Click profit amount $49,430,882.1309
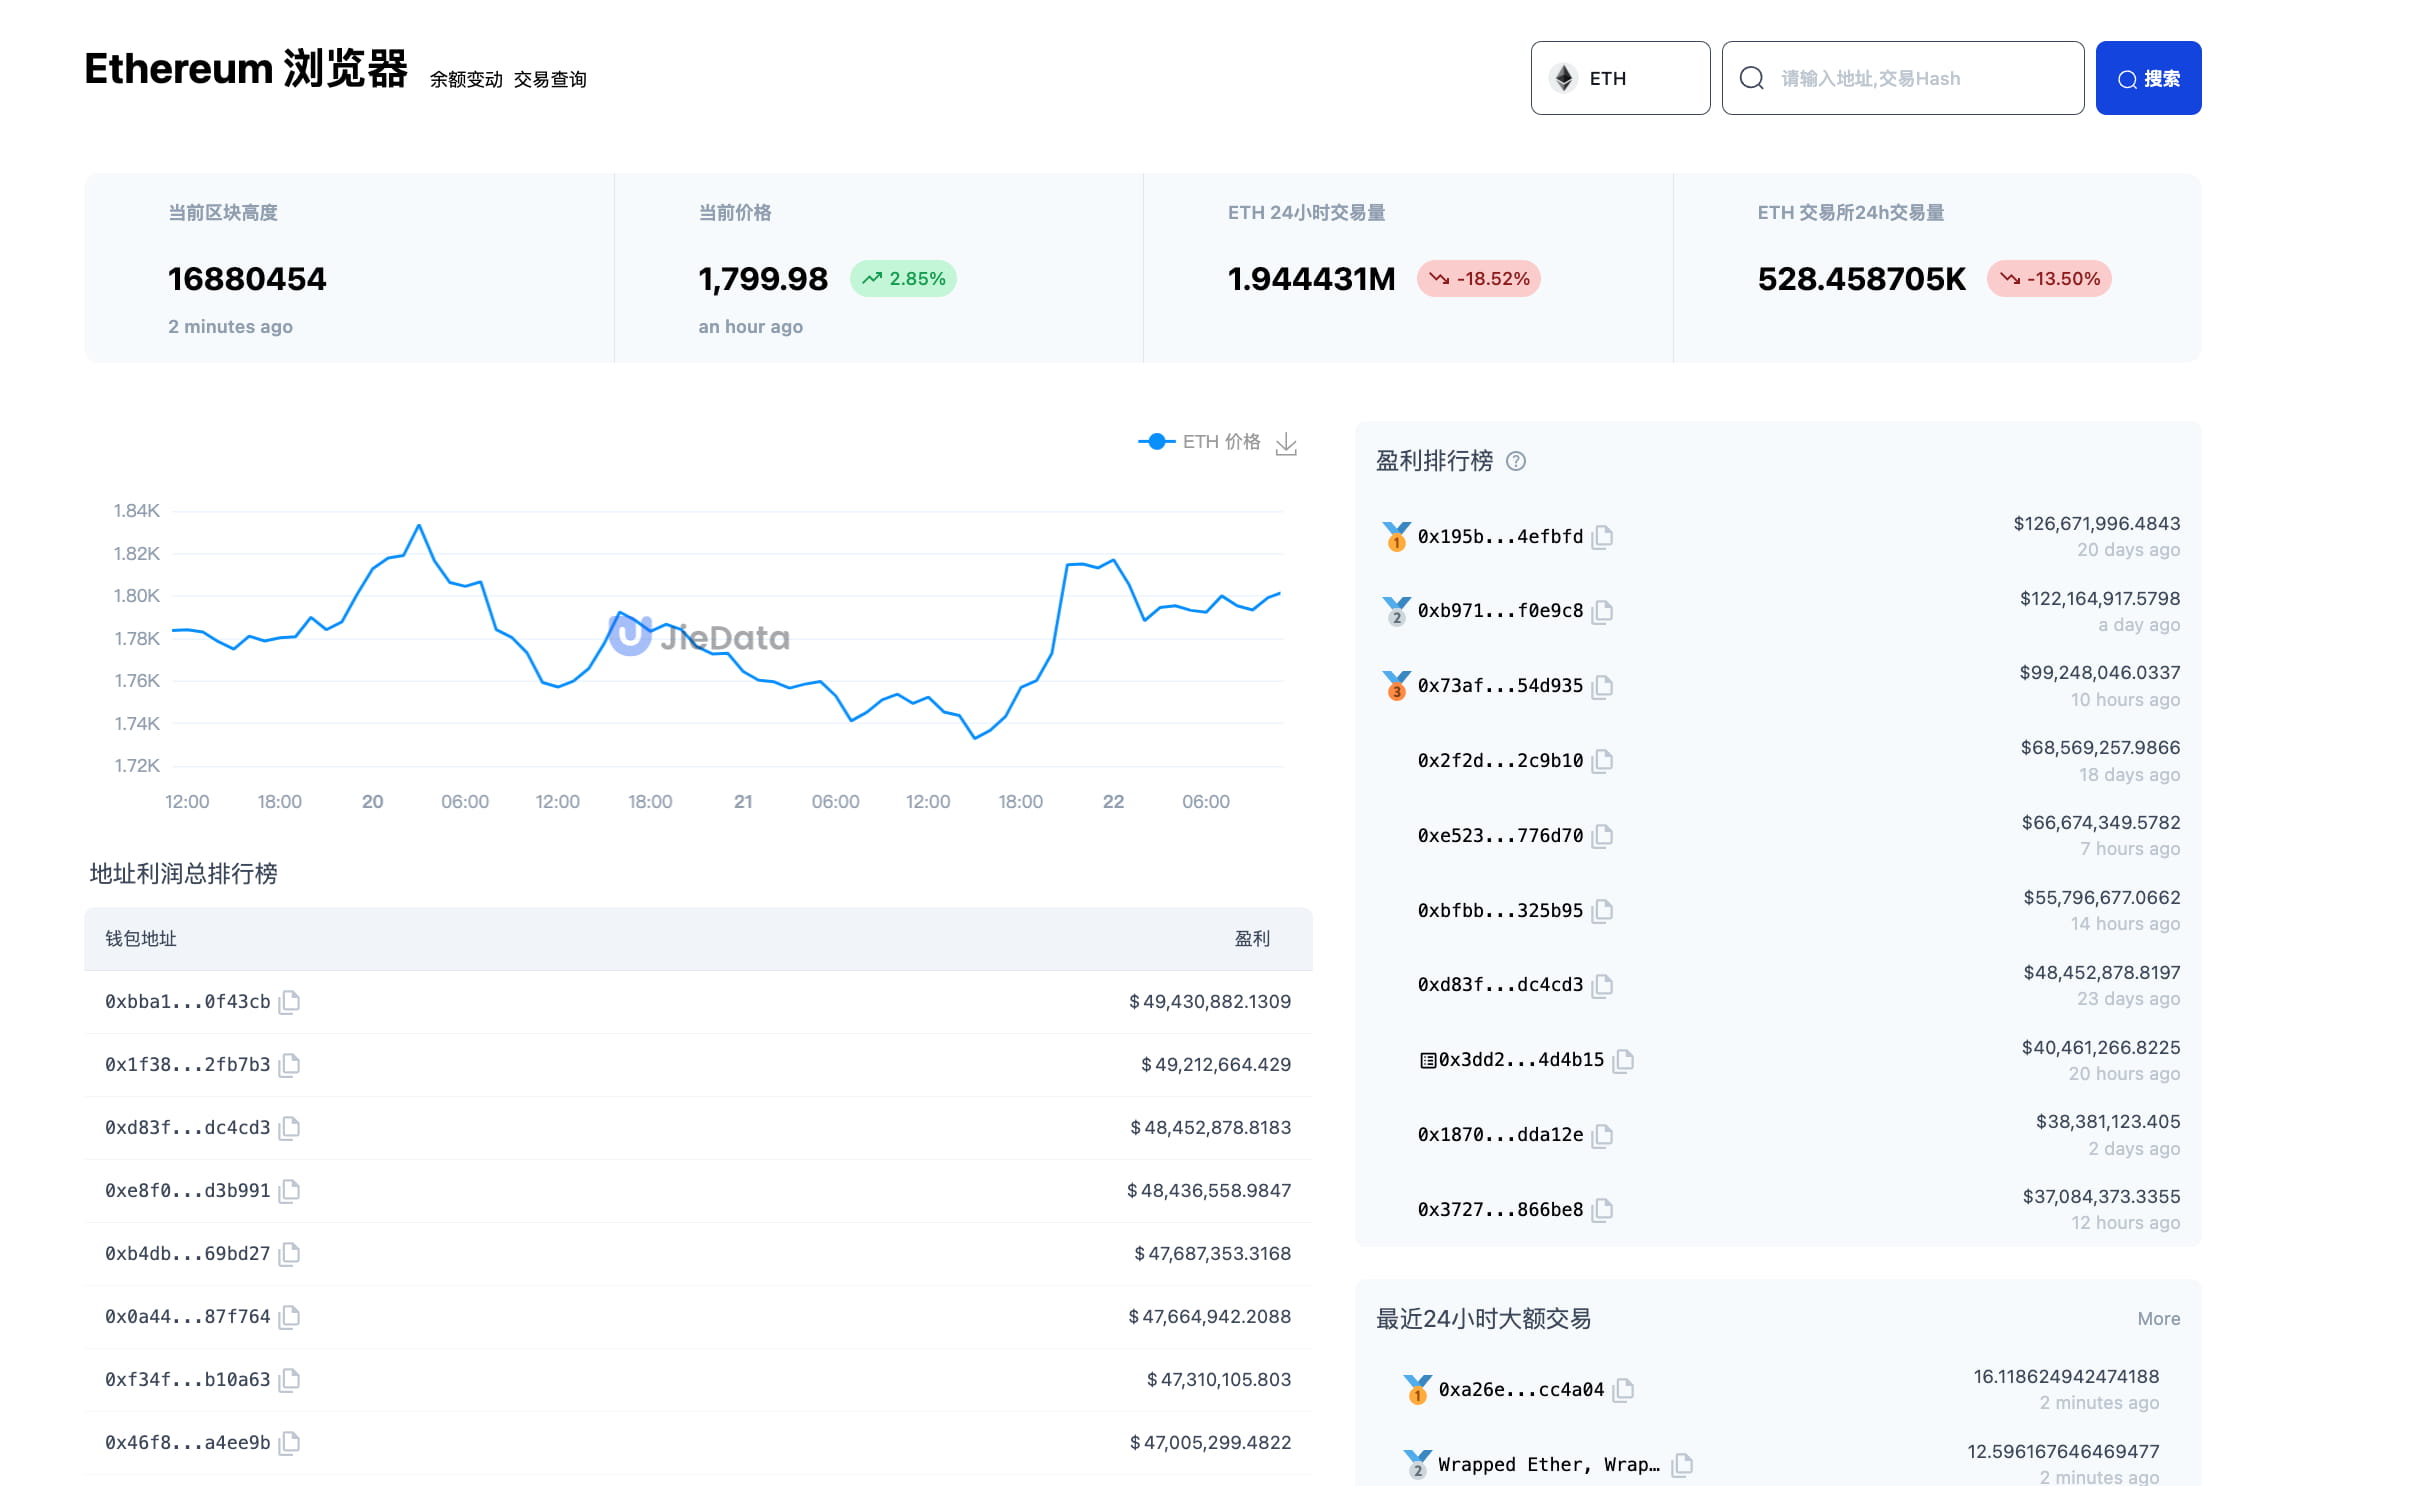This screenshot has width=2414, height=1486. [1210, 1002]
